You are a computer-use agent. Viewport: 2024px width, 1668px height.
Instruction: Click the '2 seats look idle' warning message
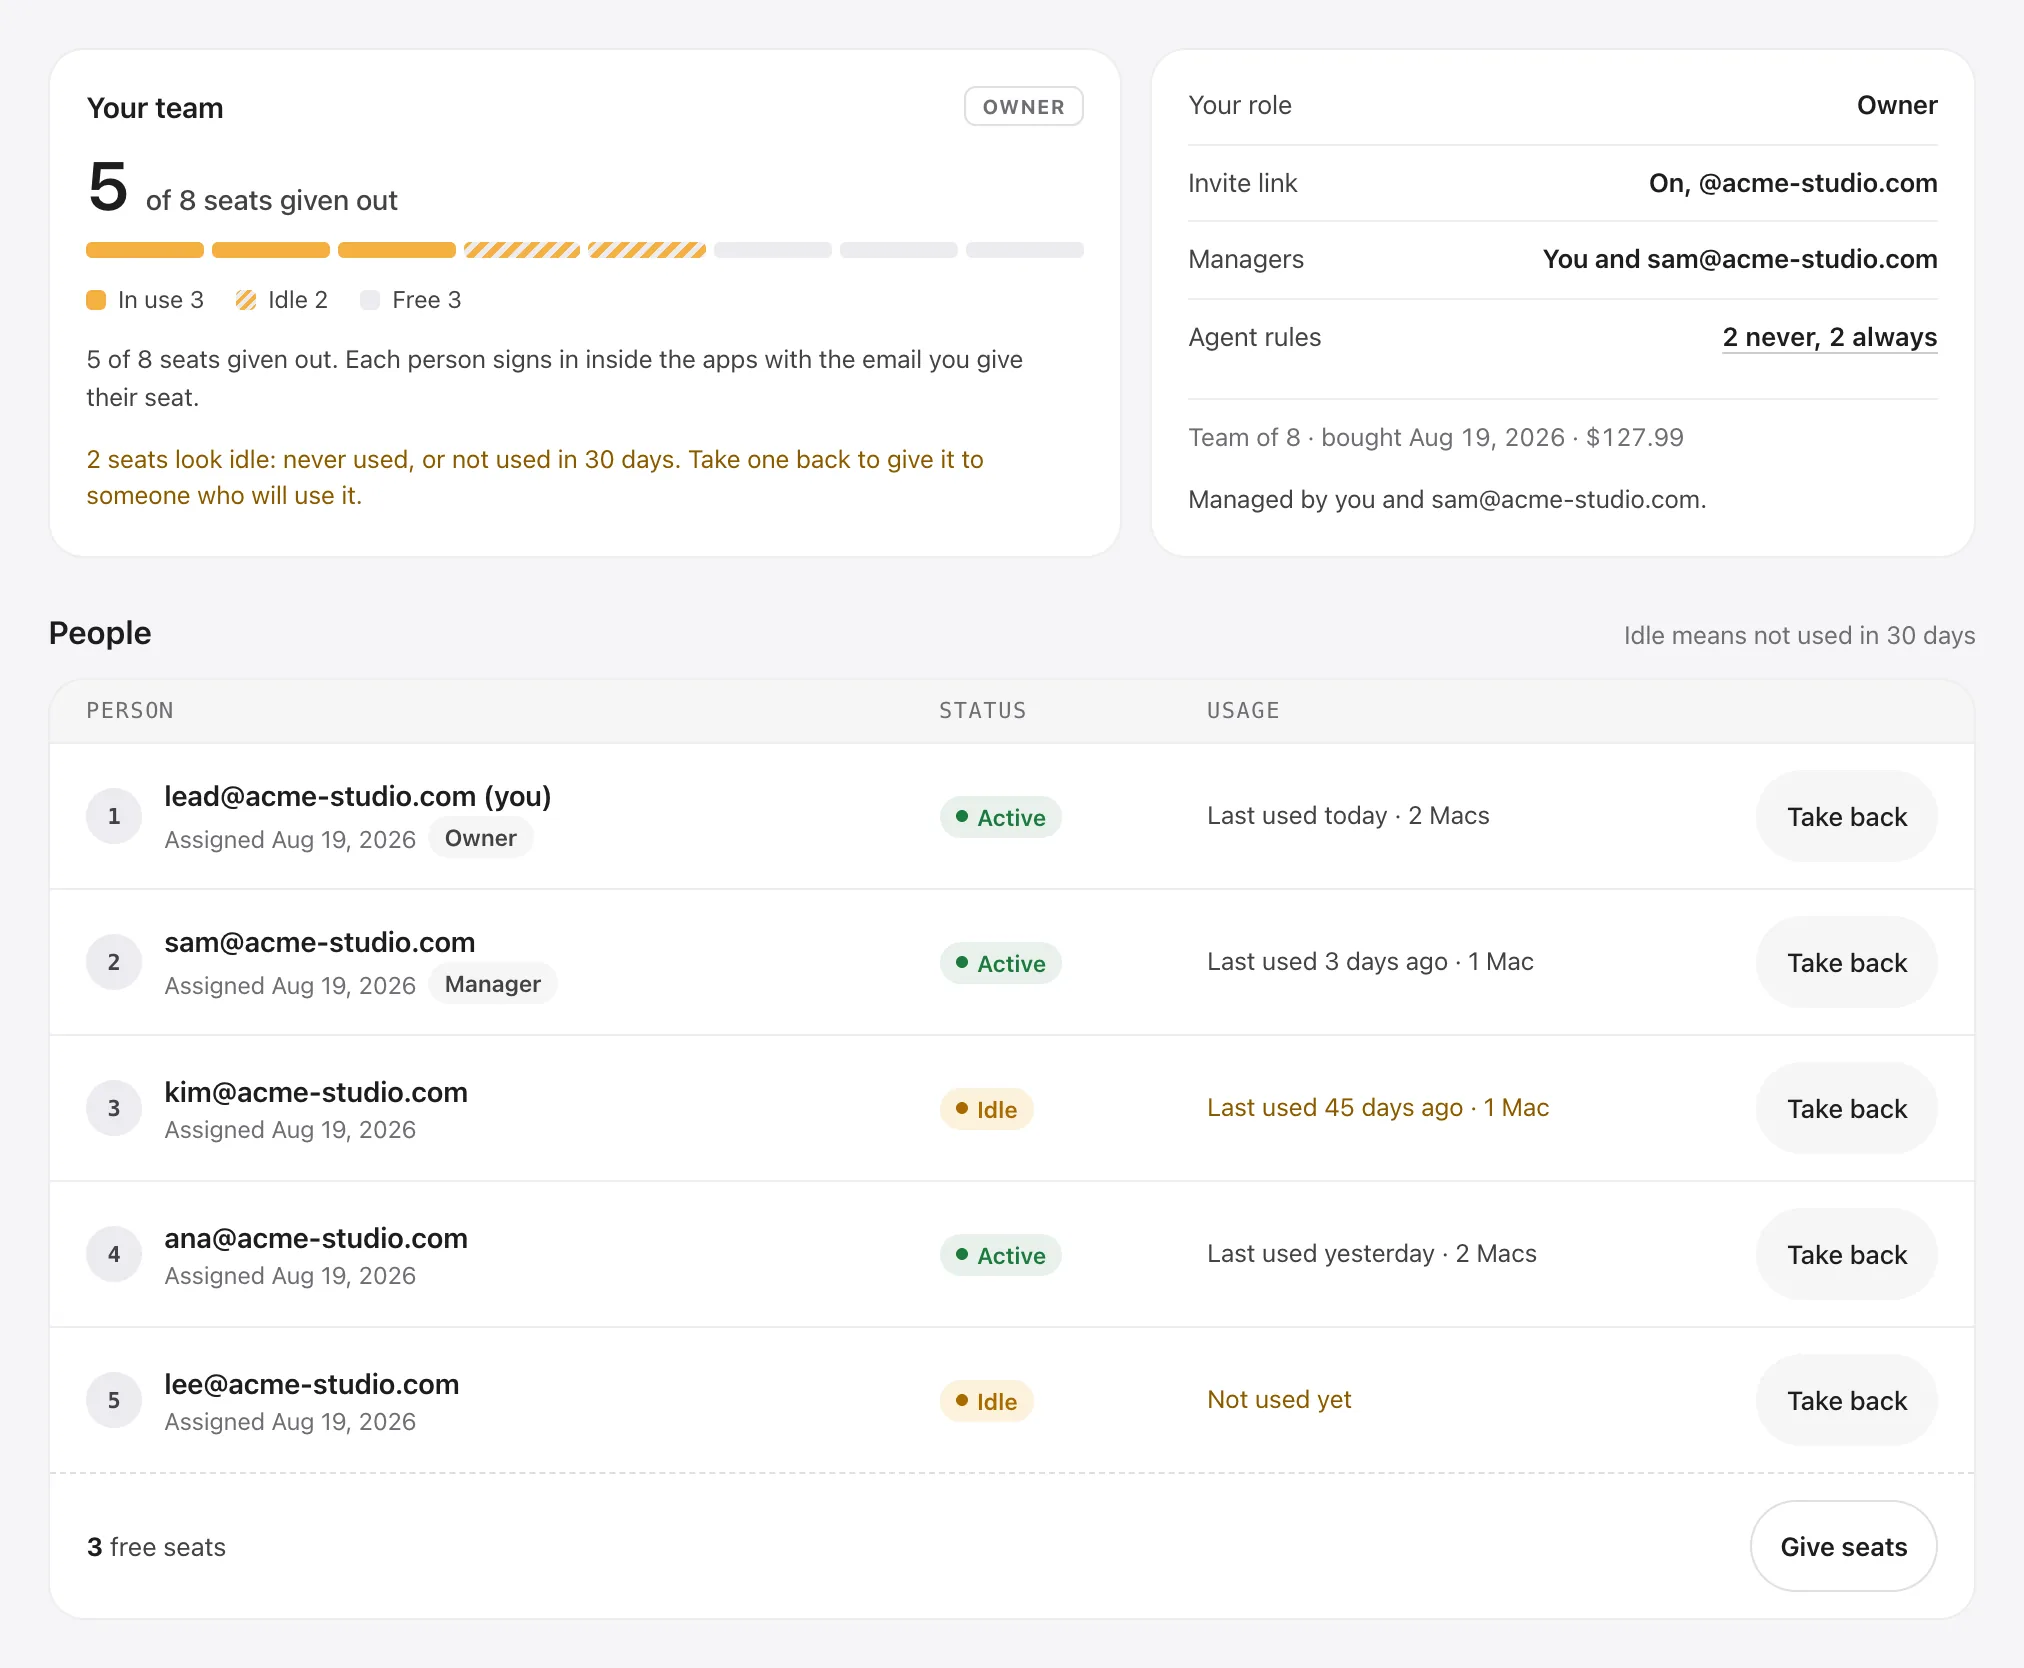535,477
